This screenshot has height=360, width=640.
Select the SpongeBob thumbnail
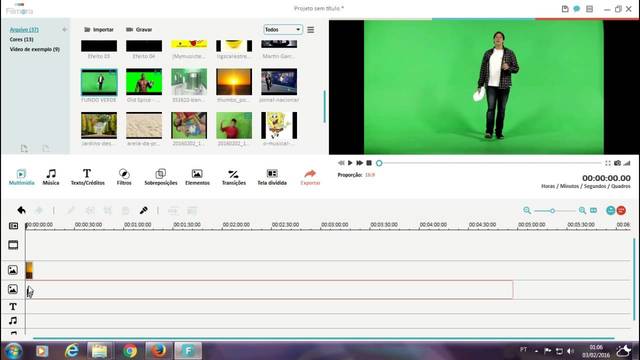[x=279, y=126]
